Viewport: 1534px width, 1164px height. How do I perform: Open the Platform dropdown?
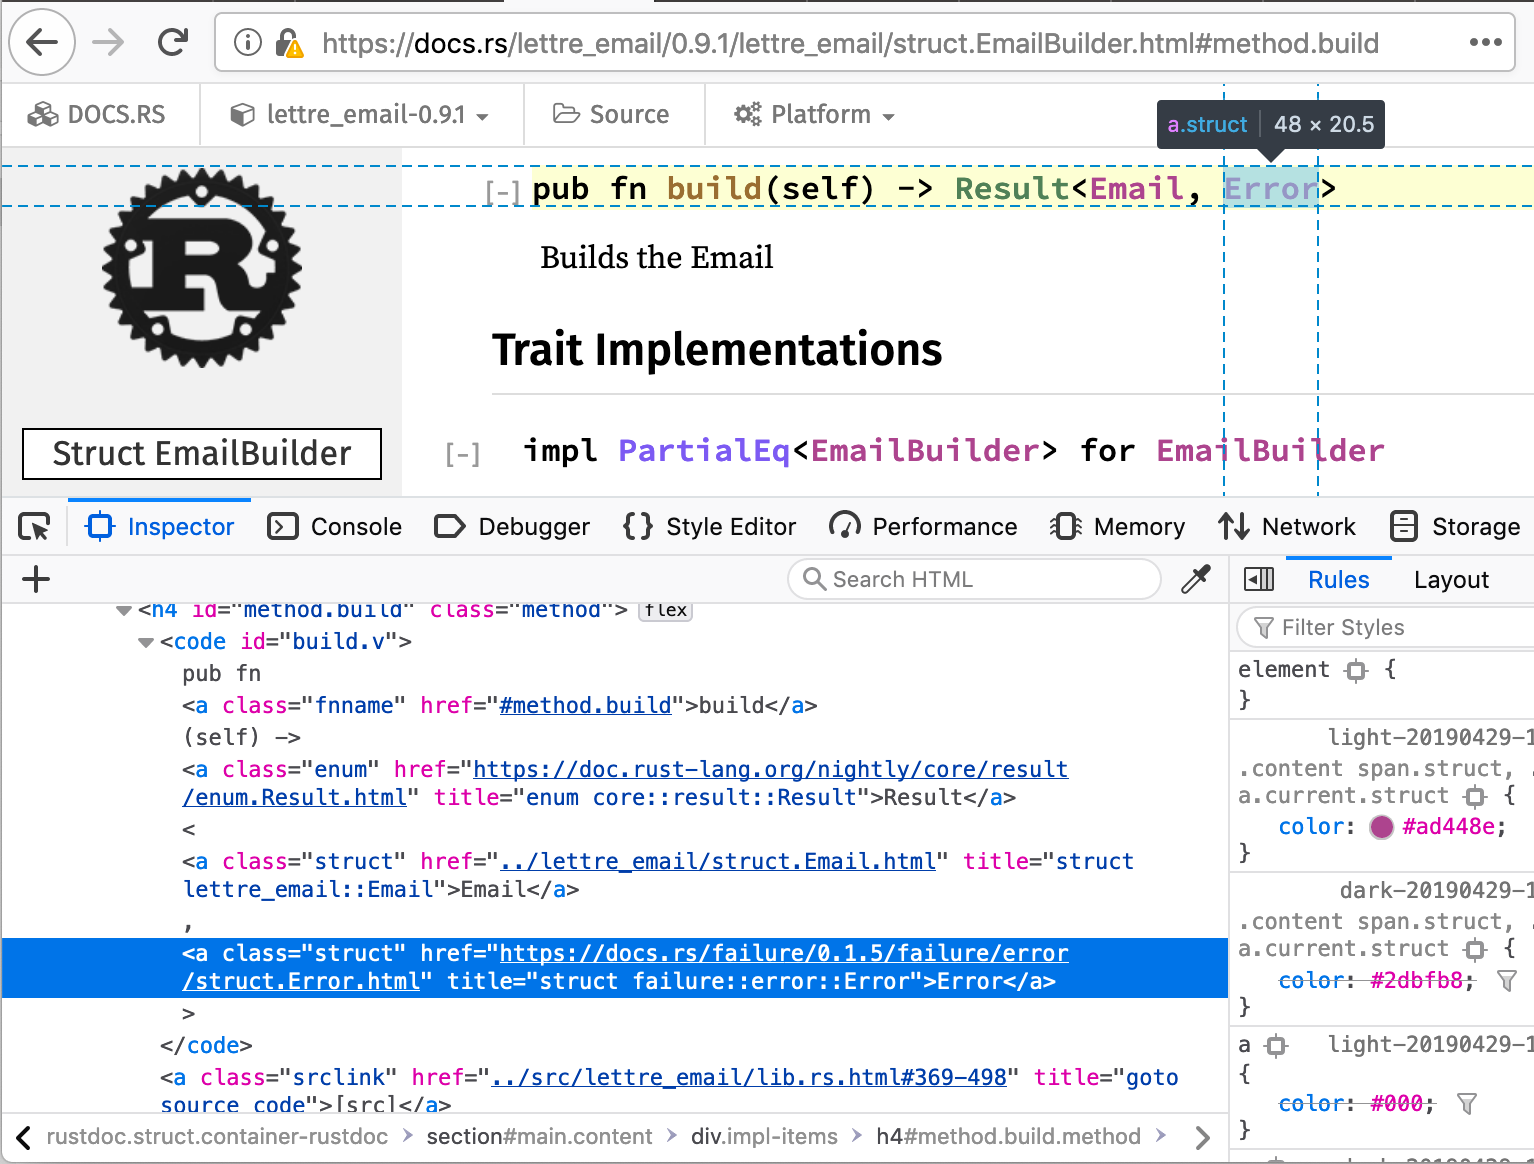tap(813, 114)
